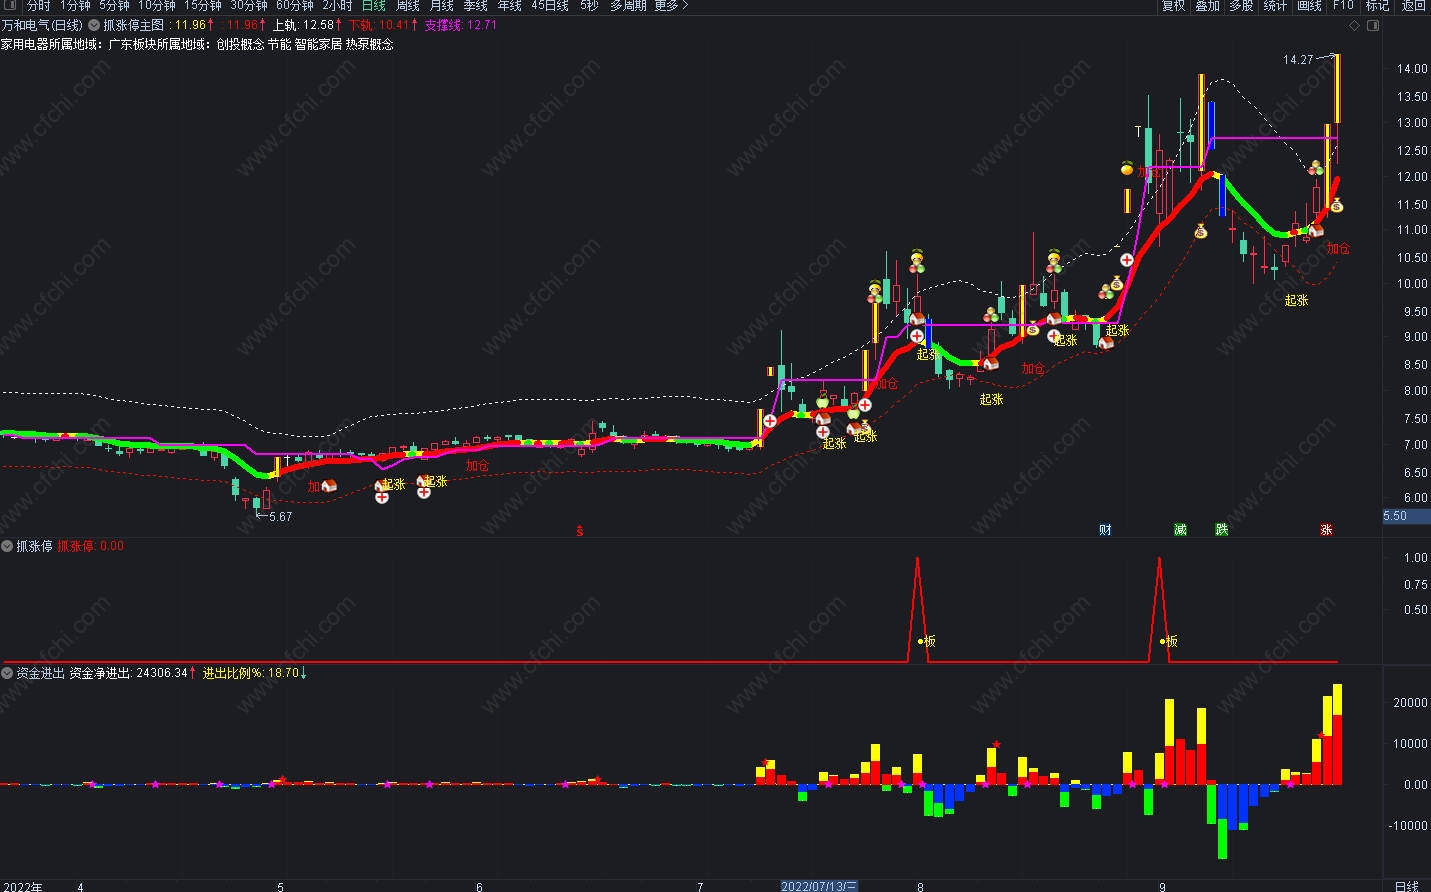This screenshot has height=892, width=1431.
Task: Click the diamond icon above the price axis
Action: tap(1353, 25)
